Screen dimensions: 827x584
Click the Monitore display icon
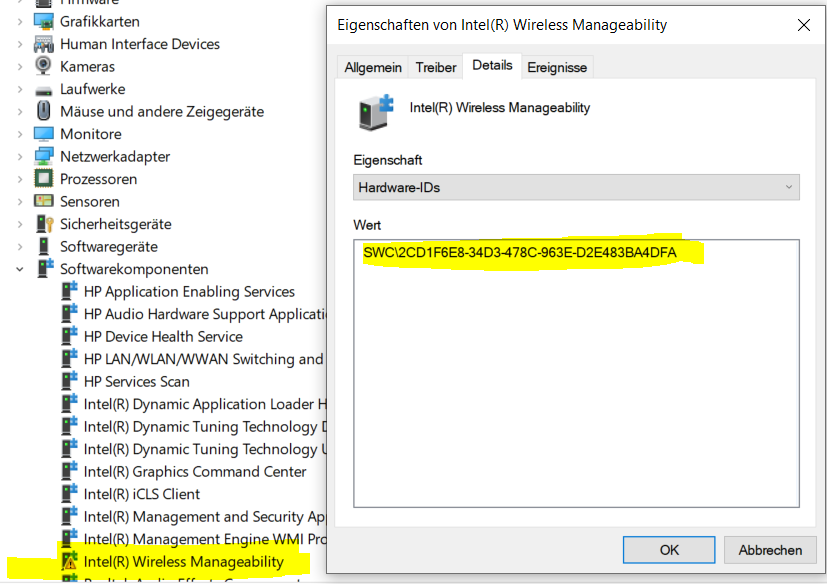coord(44,134)
